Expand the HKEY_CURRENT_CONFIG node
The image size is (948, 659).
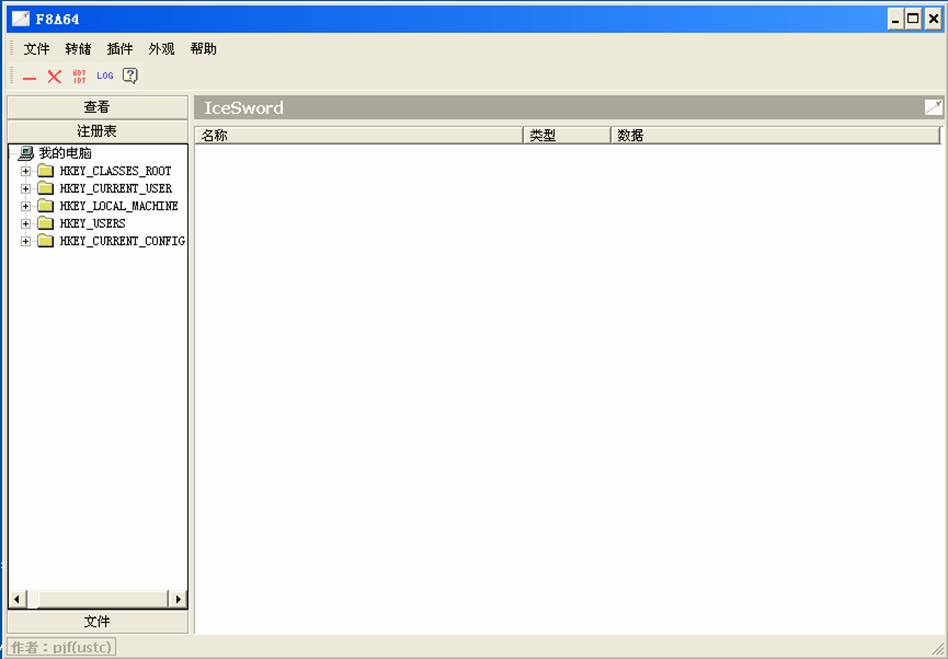click(x=25, y=241)
